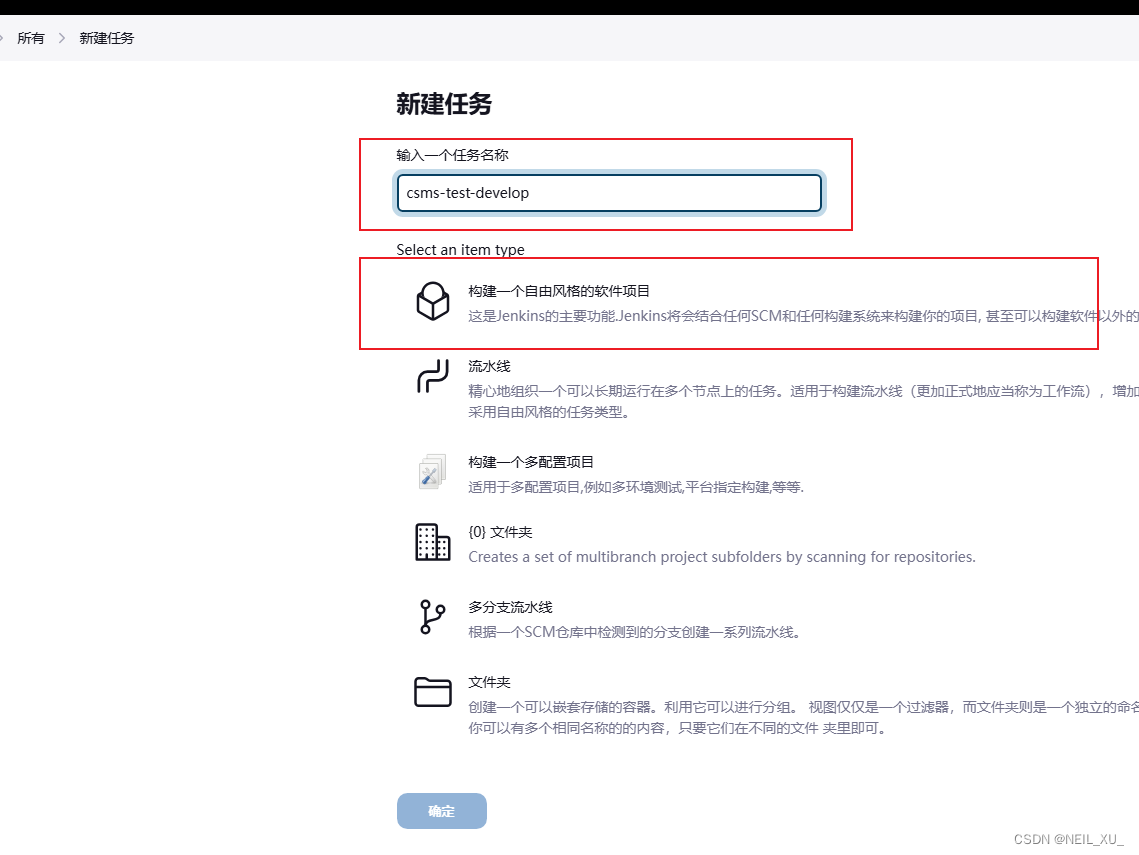Viewport: 1139px width, 855px height.
Task: Click the 文件夹 folder icon
Action: click(x=432, y=692)
